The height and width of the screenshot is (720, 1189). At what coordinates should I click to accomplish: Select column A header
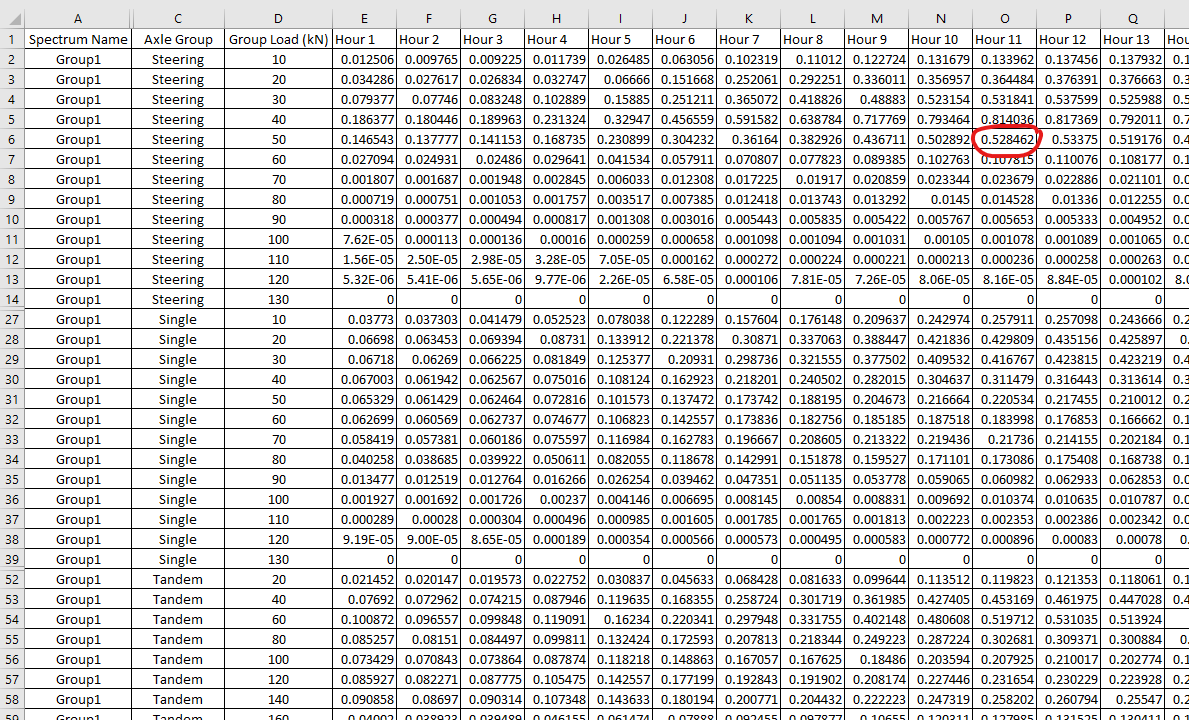pos(78,18)
